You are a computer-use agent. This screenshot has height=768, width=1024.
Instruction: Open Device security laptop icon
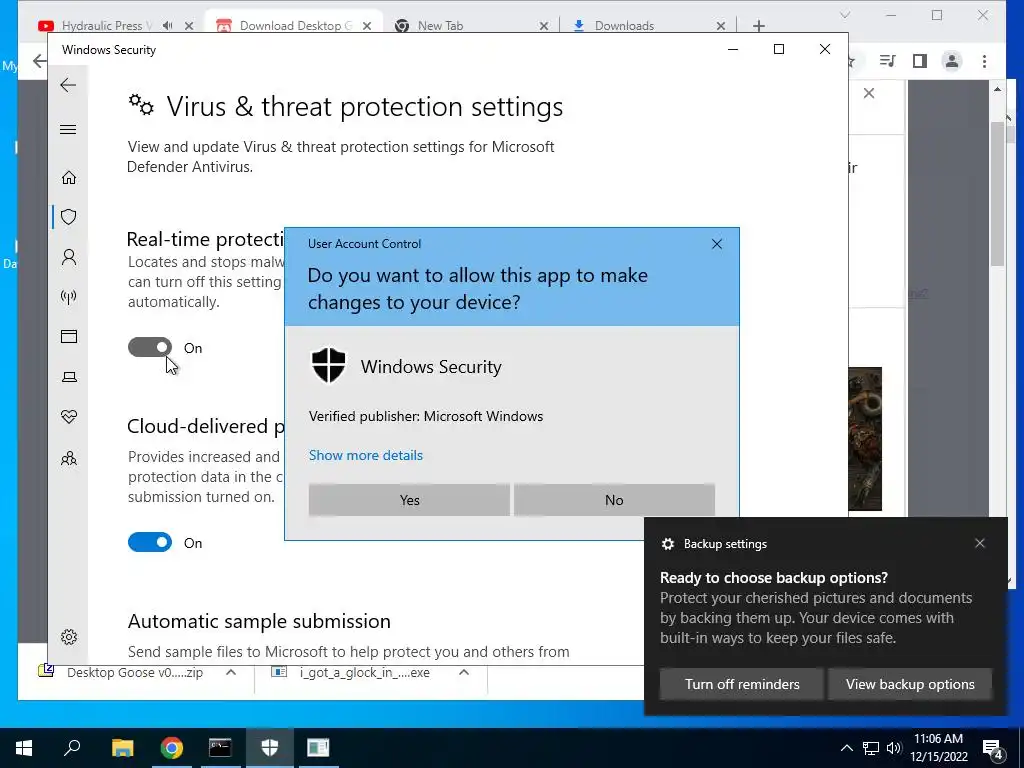(69, 377)
